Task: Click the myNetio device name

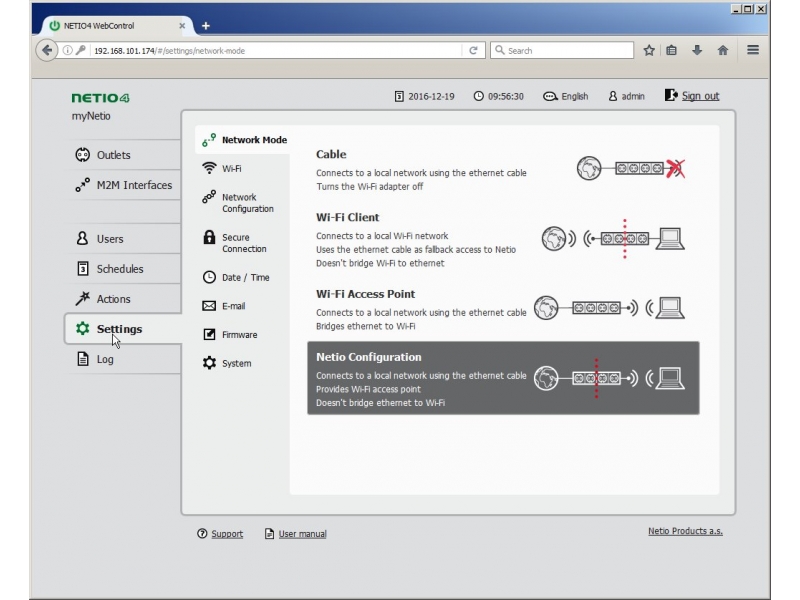Action: click(x=91, y=116)
